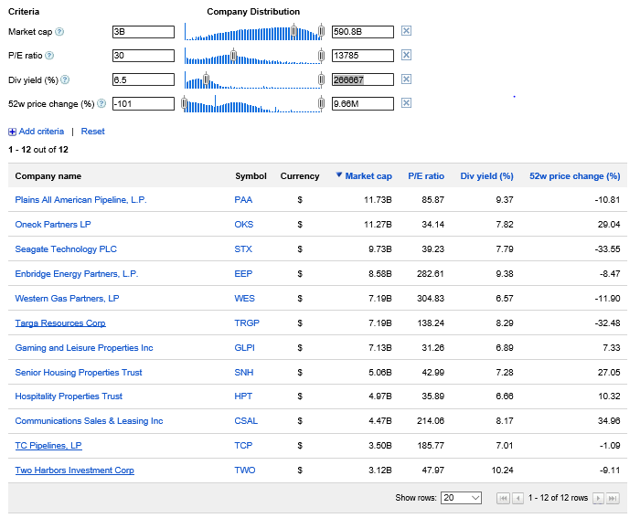Image resolution: width=640 pixels, height=518 pixels.
Task: Go to the first results page
Action: click(x=503, y=498)
